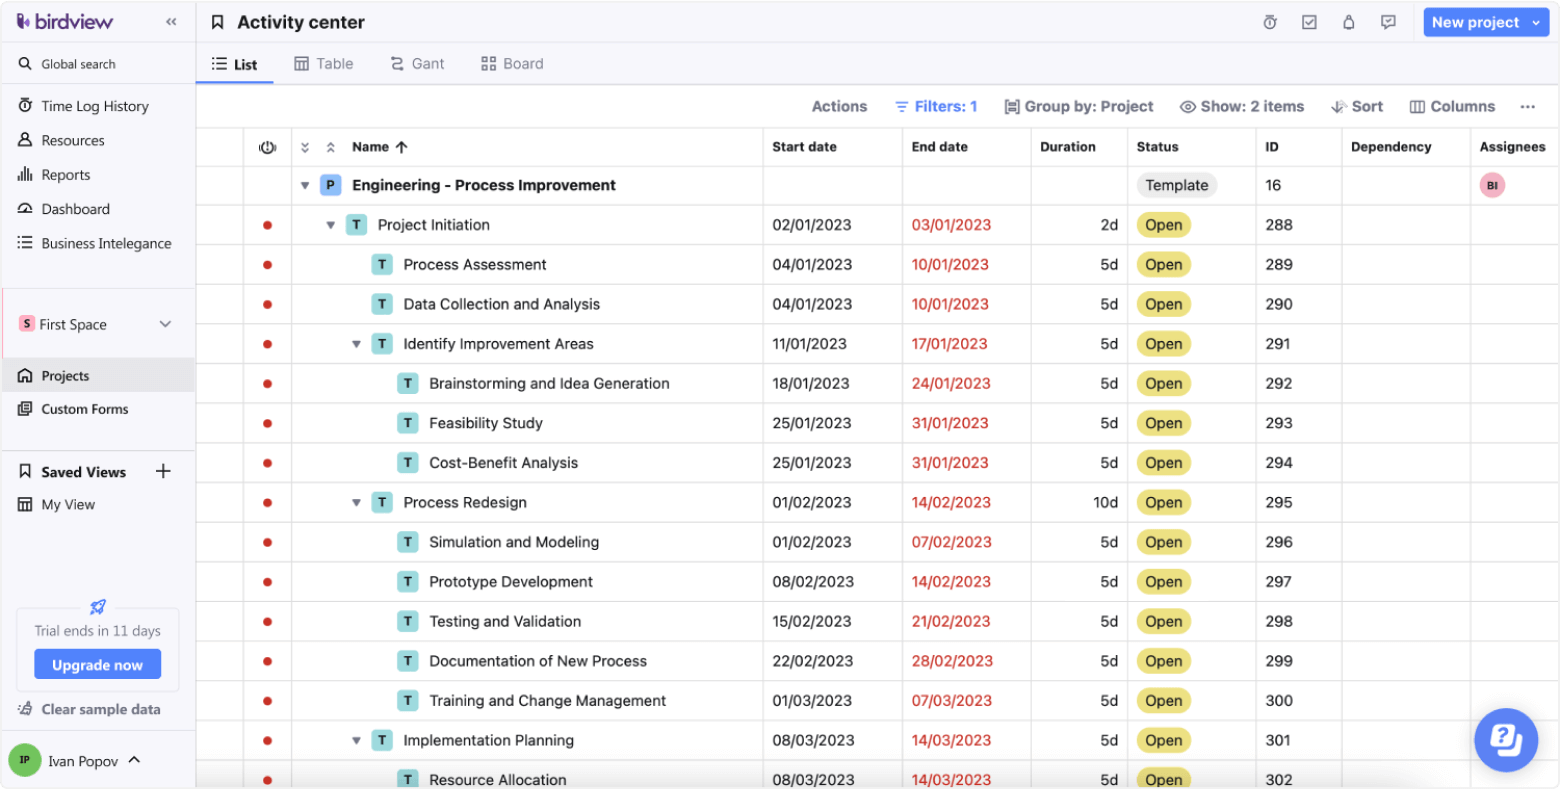Open Training and Change Management task
Viewport: 1560px width, 789px height.
547,701
